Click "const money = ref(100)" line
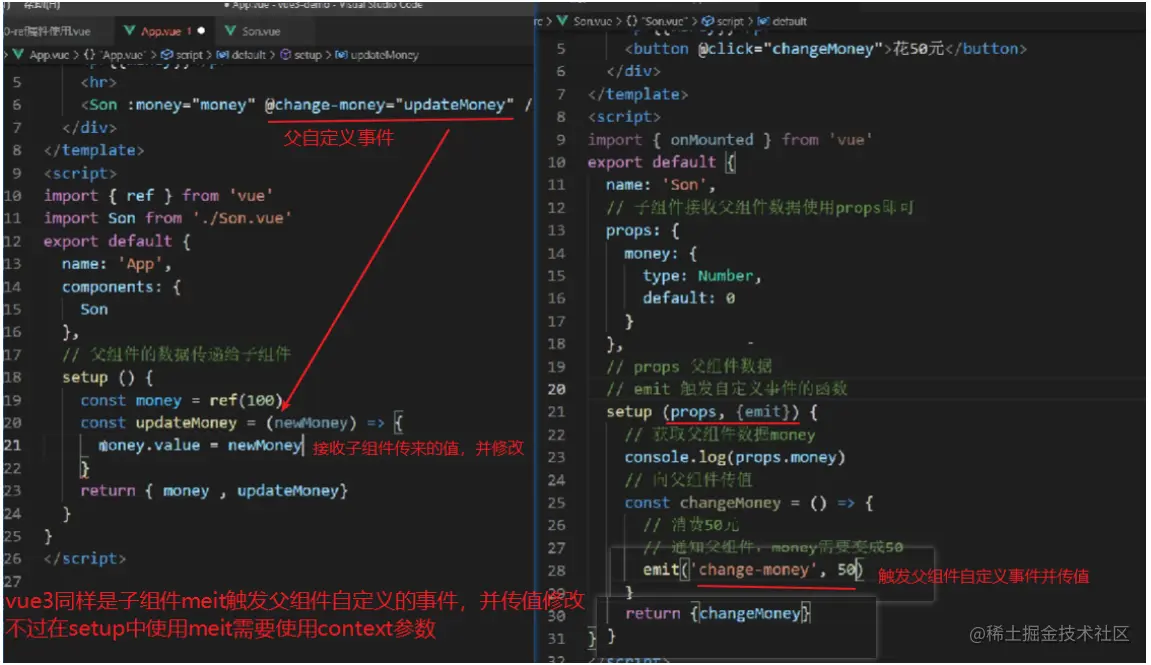Image resolution: width=1151 pixels, height=665 pixels. pos(181,400)
